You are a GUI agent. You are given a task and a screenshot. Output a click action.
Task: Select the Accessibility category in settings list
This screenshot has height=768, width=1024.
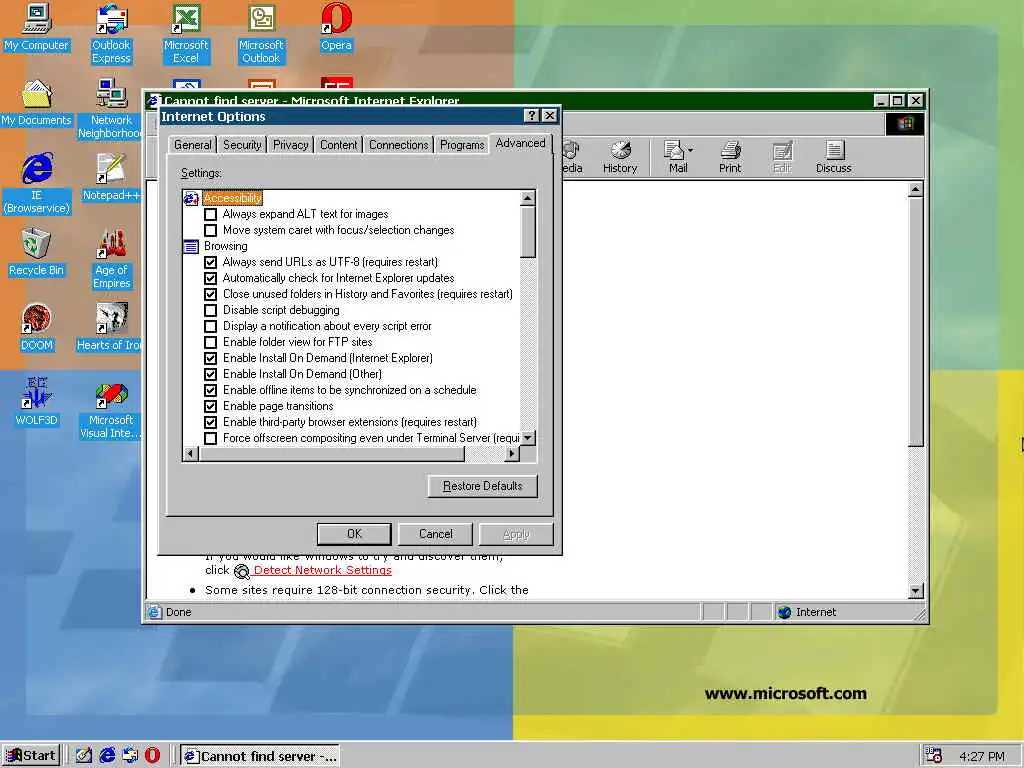pyautogui.click(x=232, y=198)
